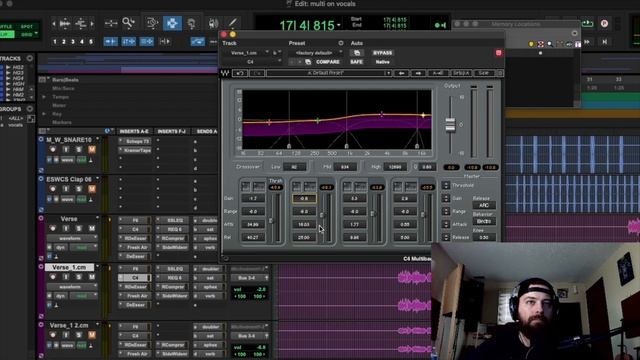
Task: Open the Verse track waveform view dropdown
Action: click(x=72, y=238)
